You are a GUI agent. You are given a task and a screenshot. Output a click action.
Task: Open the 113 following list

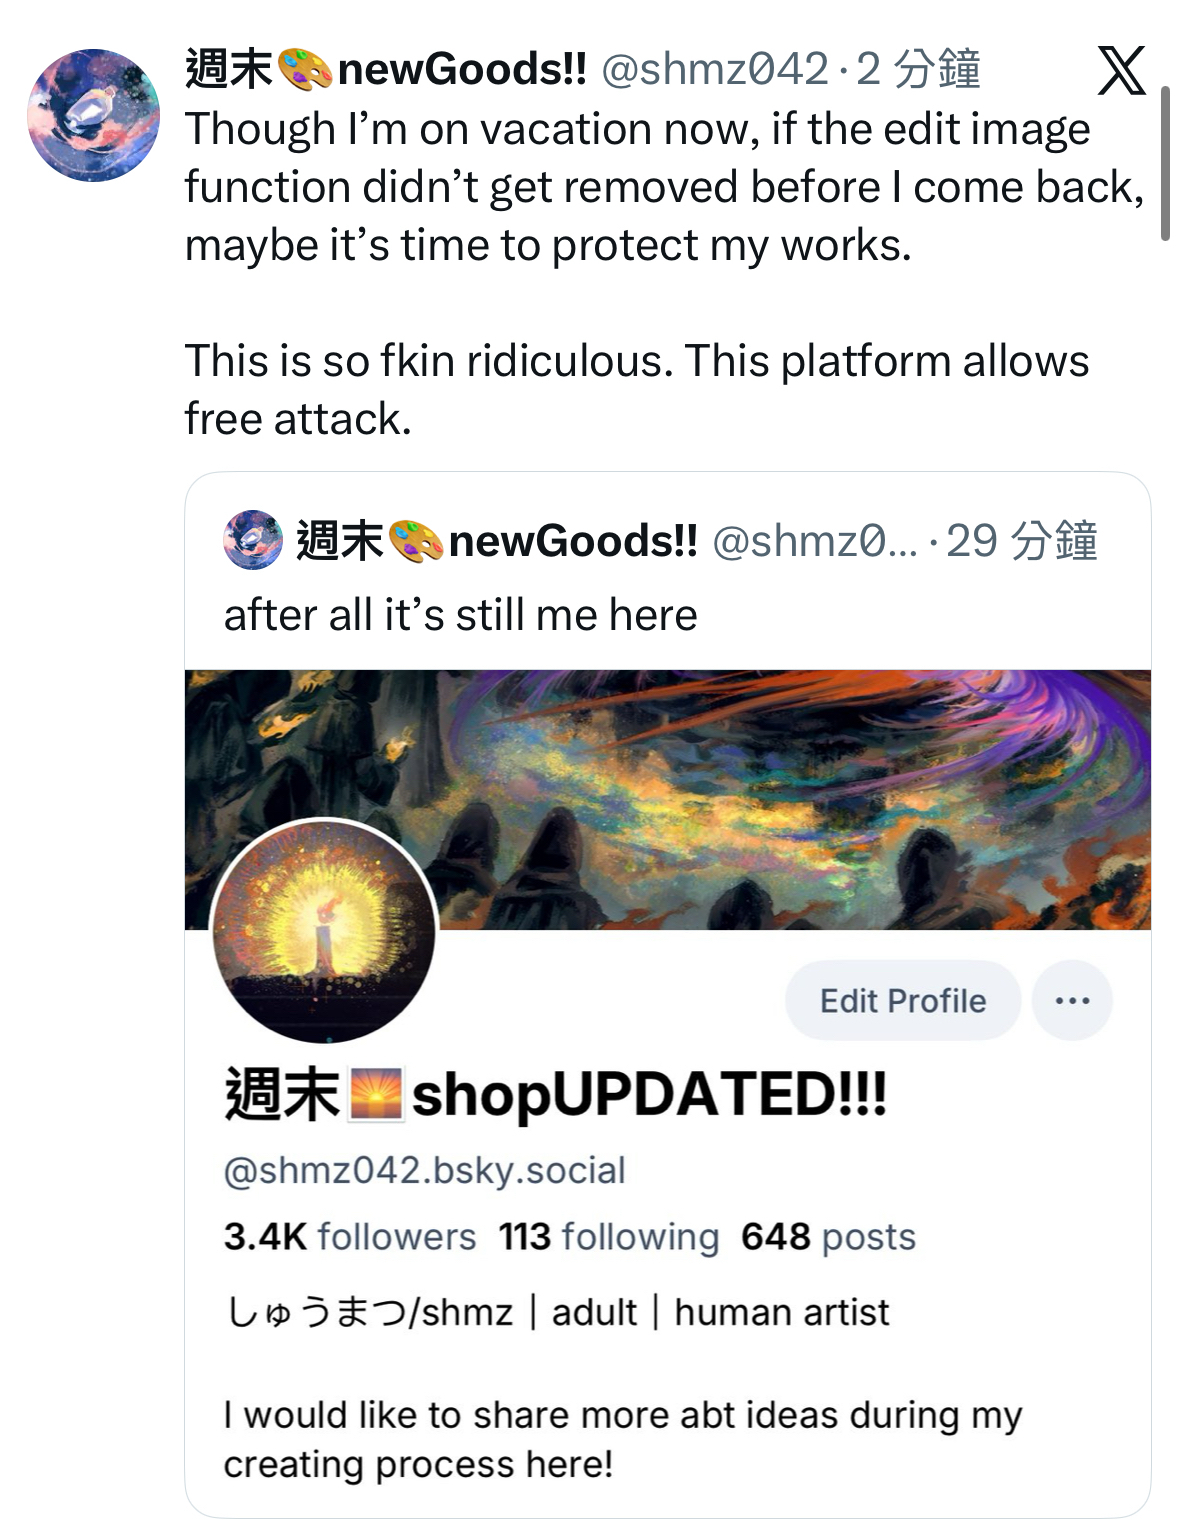click(609, 1237)
